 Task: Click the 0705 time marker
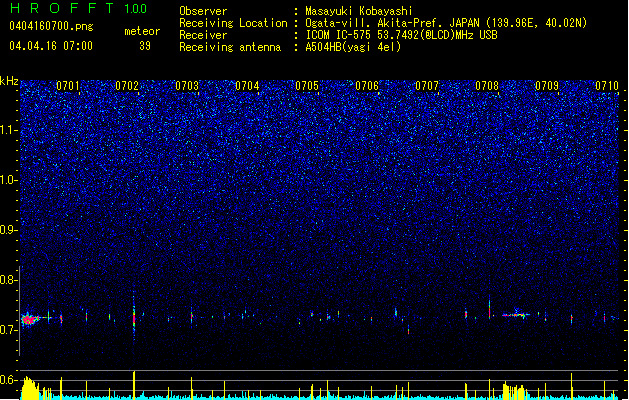[307, 86]
